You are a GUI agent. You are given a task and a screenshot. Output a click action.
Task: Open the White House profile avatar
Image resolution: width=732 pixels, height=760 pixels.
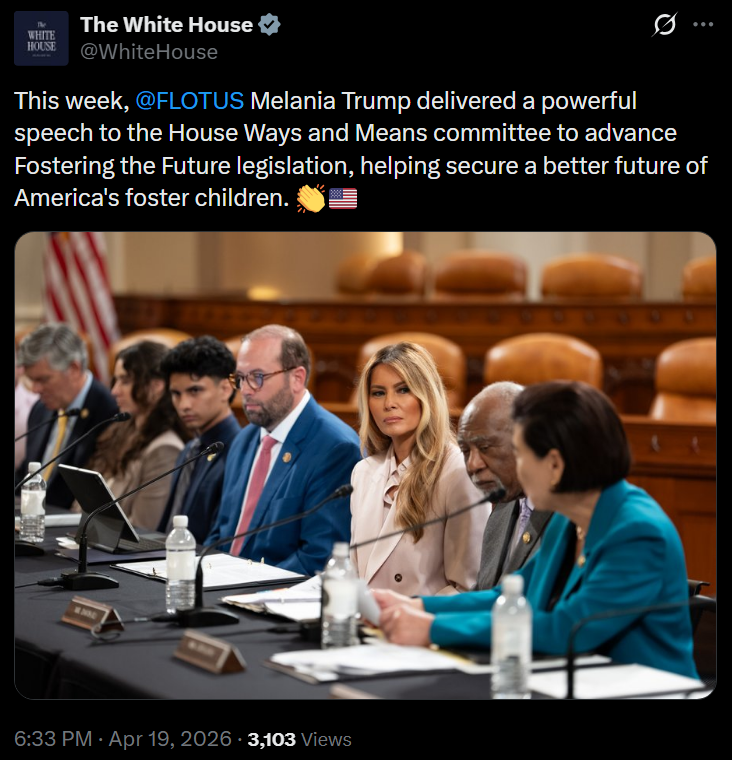[x=41, y=38]
